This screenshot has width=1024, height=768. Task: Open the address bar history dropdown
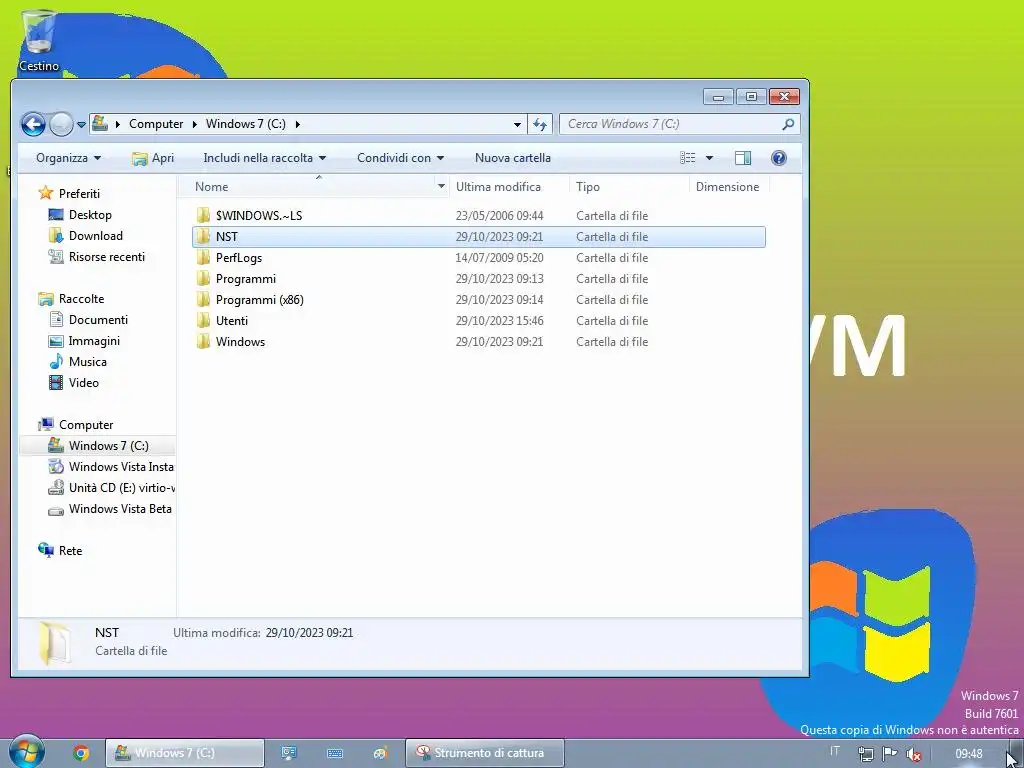[x=517, y=124]
